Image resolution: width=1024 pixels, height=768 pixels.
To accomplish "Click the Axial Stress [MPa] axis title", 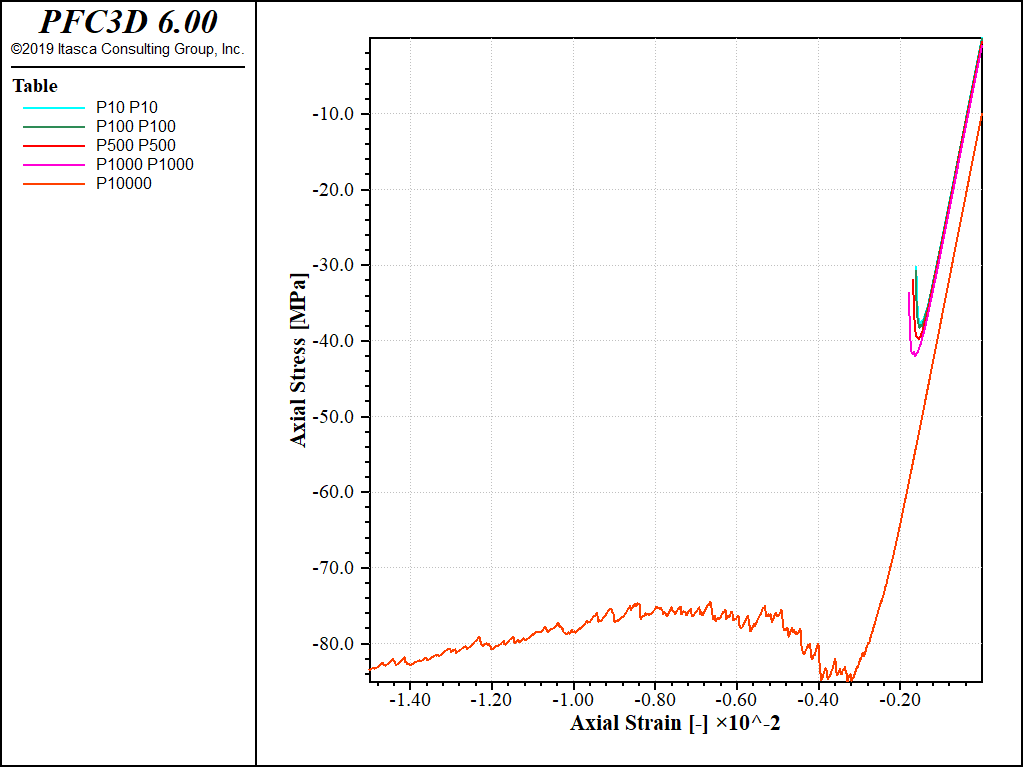I will 298,360.
